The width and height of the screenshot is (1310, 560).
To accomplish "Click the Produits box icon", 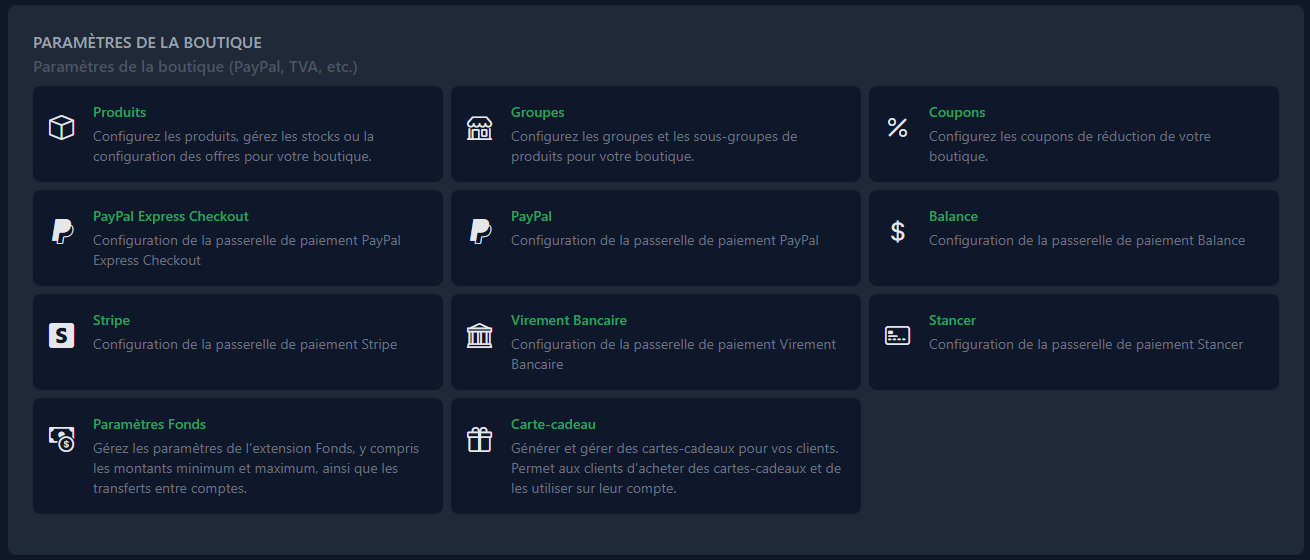I will pos(62,128).
